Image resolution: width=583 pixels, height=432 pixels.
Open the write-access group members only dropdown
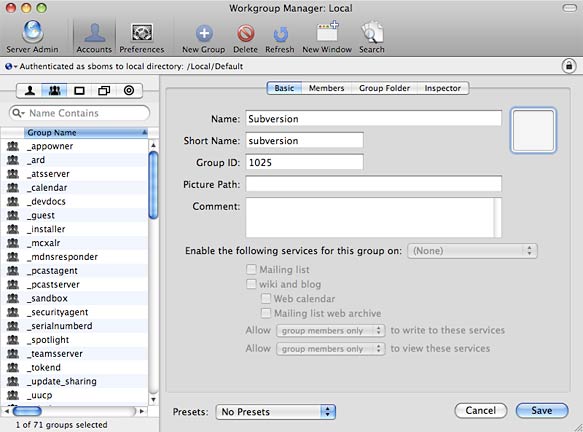330,330
